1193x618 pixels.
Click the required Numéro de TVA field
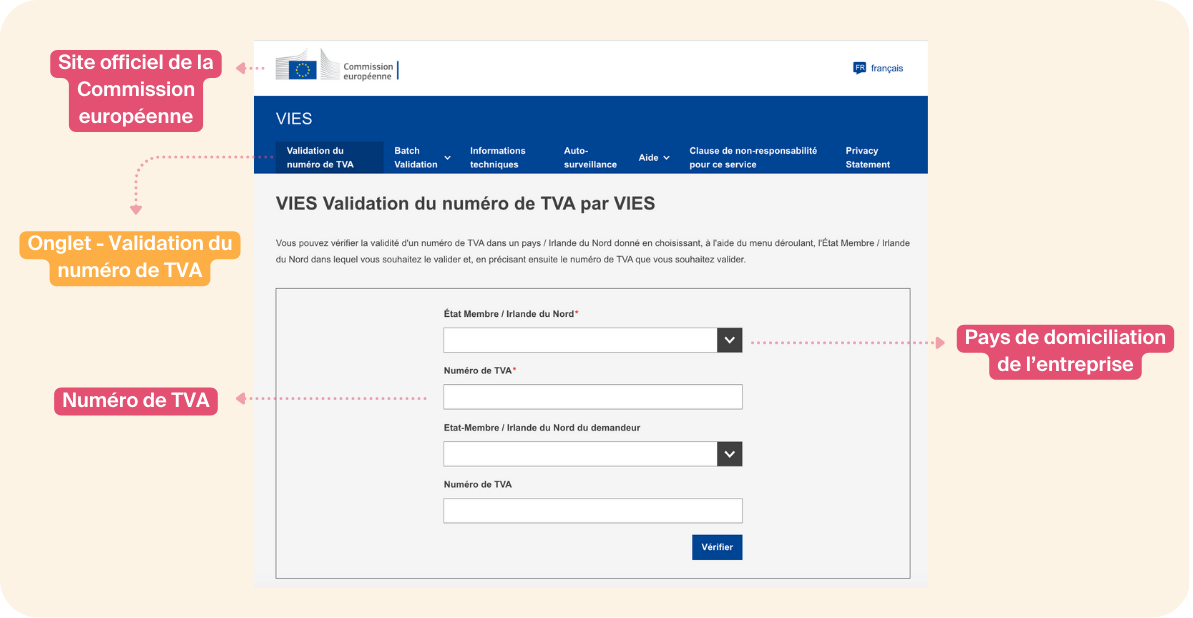coord(593,397)
